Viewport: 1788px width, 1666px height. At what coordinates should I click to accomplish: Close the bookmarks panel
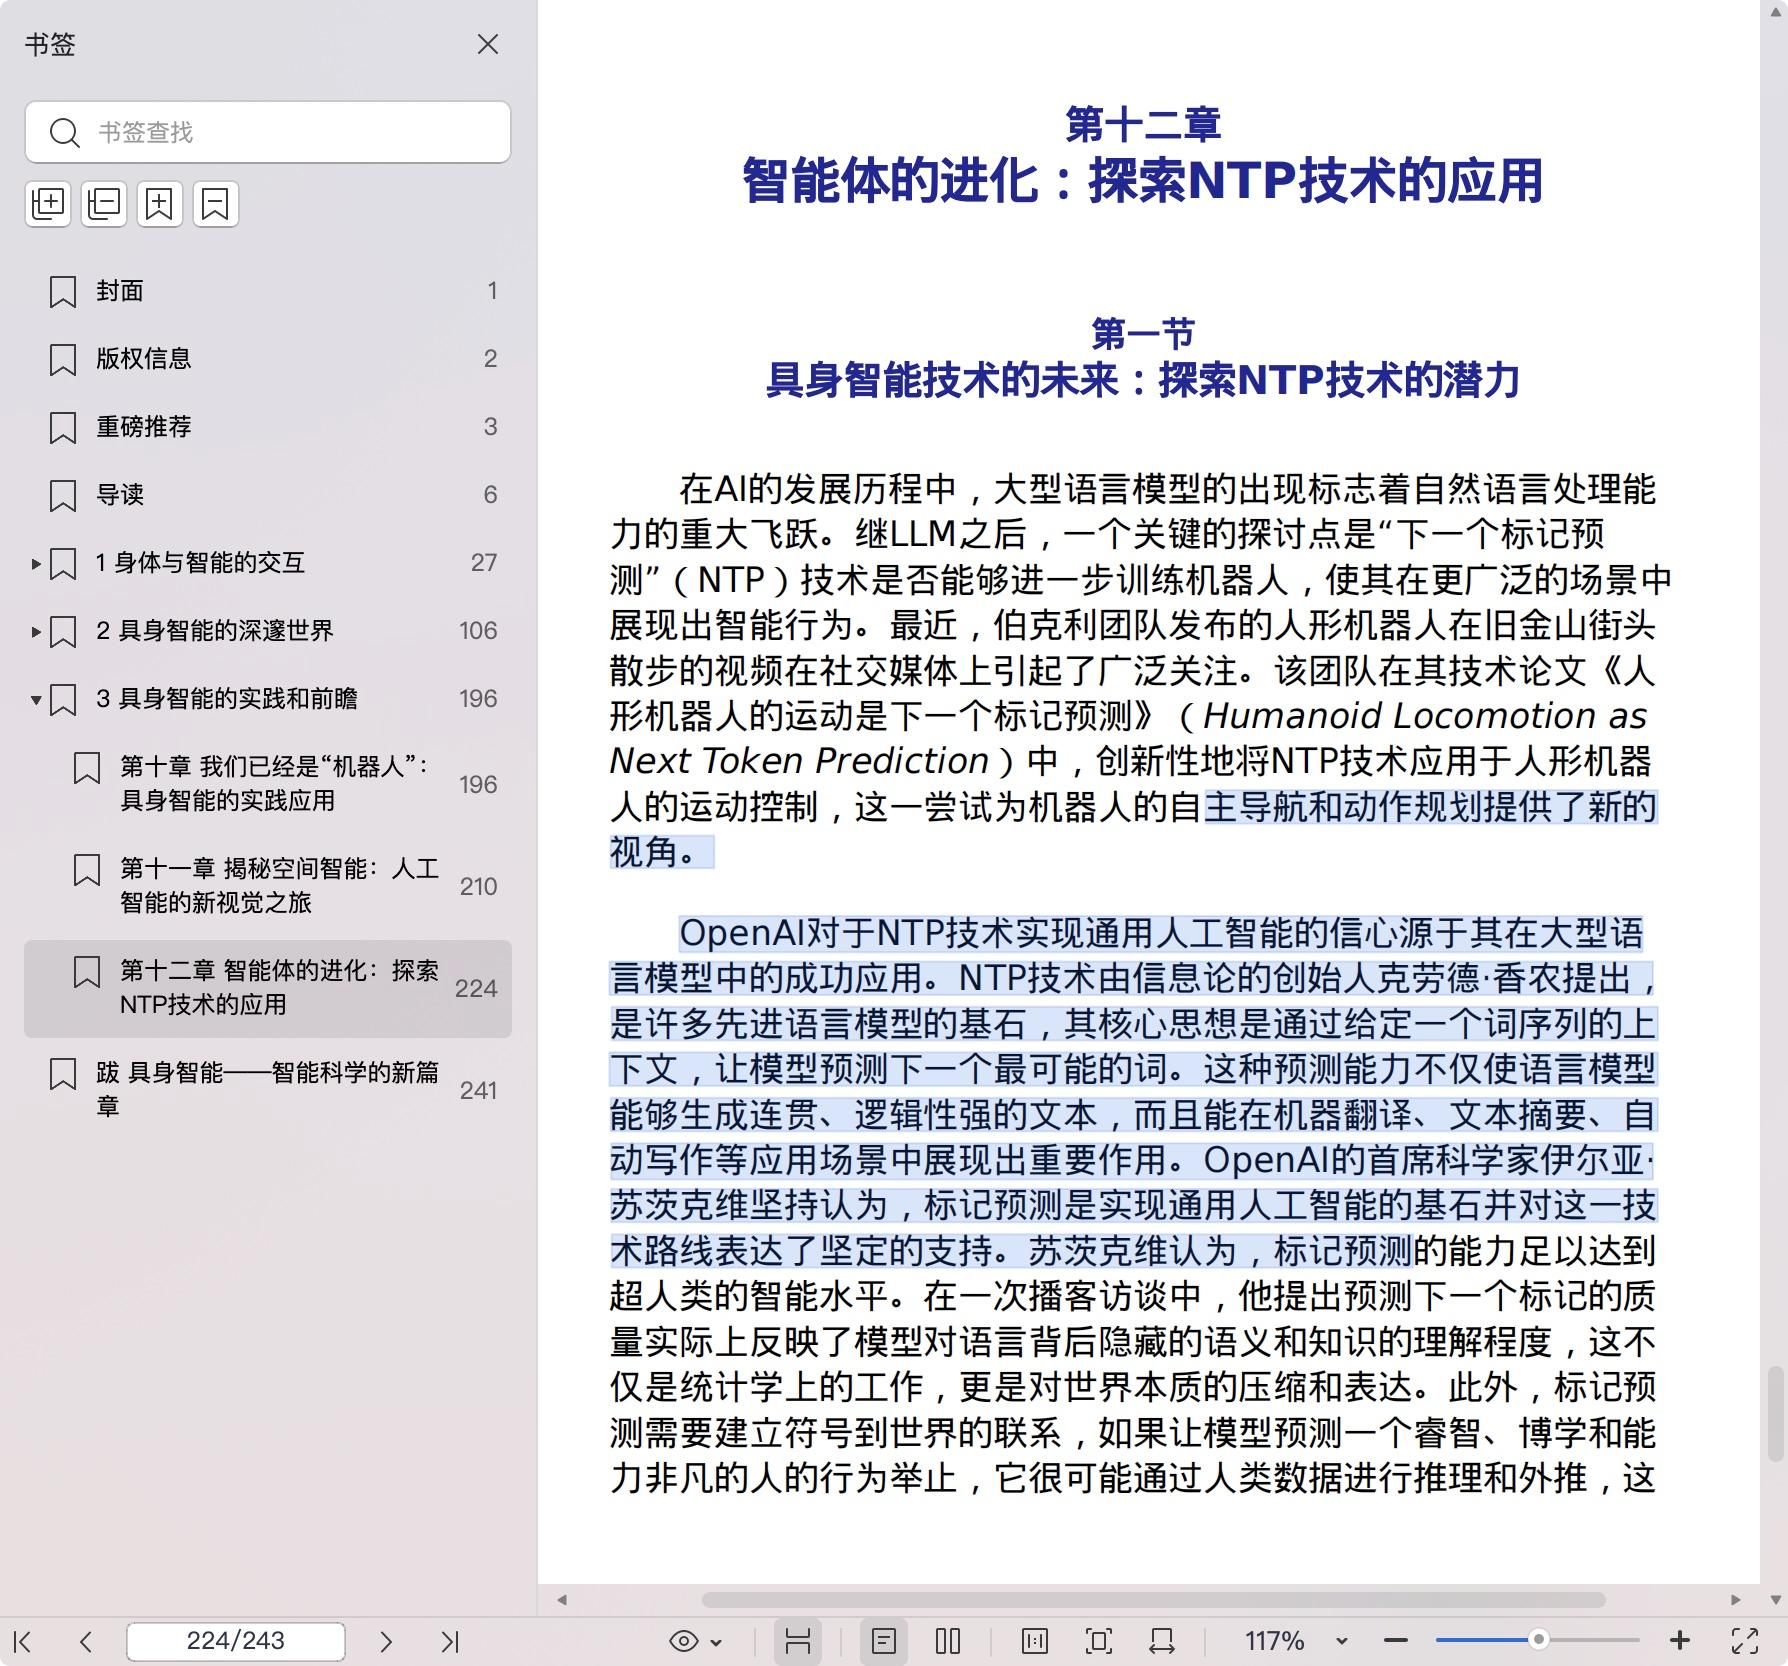click(487, 44)
